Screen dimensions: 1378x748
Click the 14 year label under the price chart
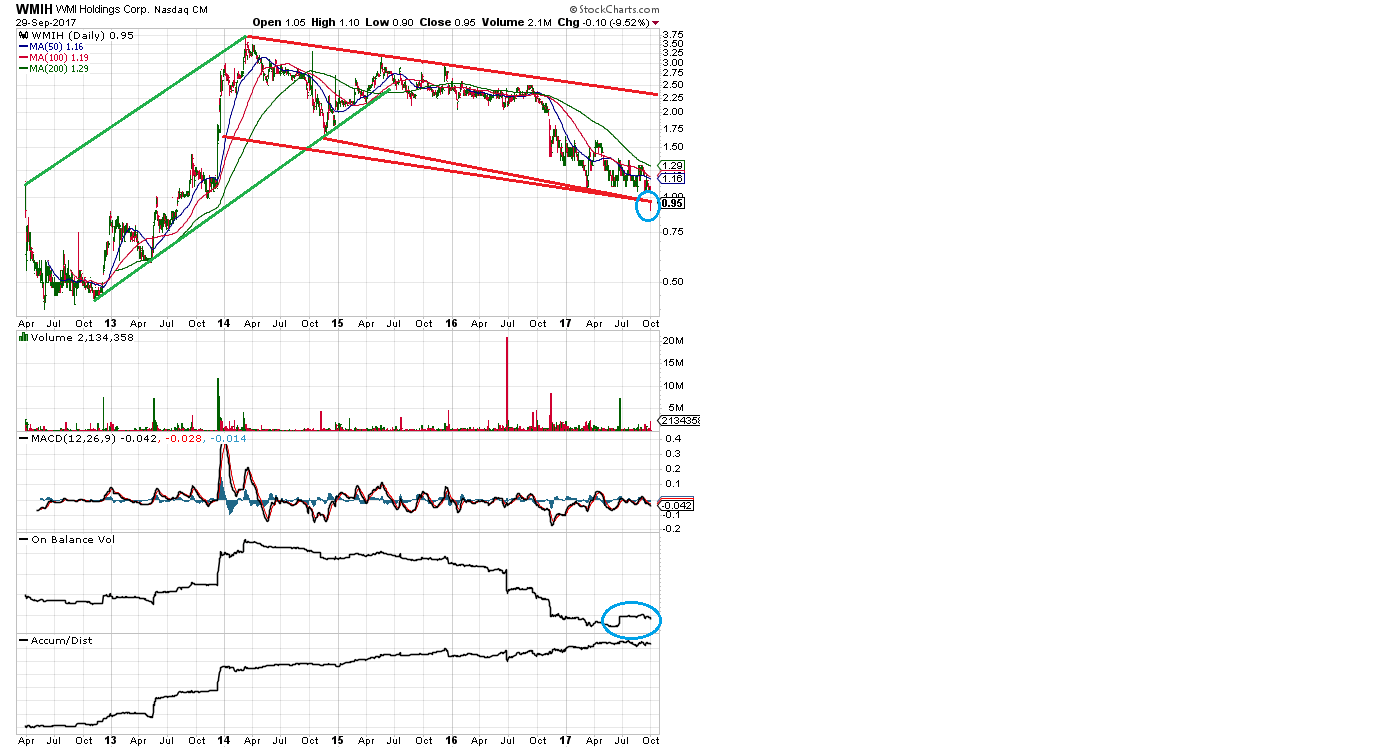(x=223, y=324)
